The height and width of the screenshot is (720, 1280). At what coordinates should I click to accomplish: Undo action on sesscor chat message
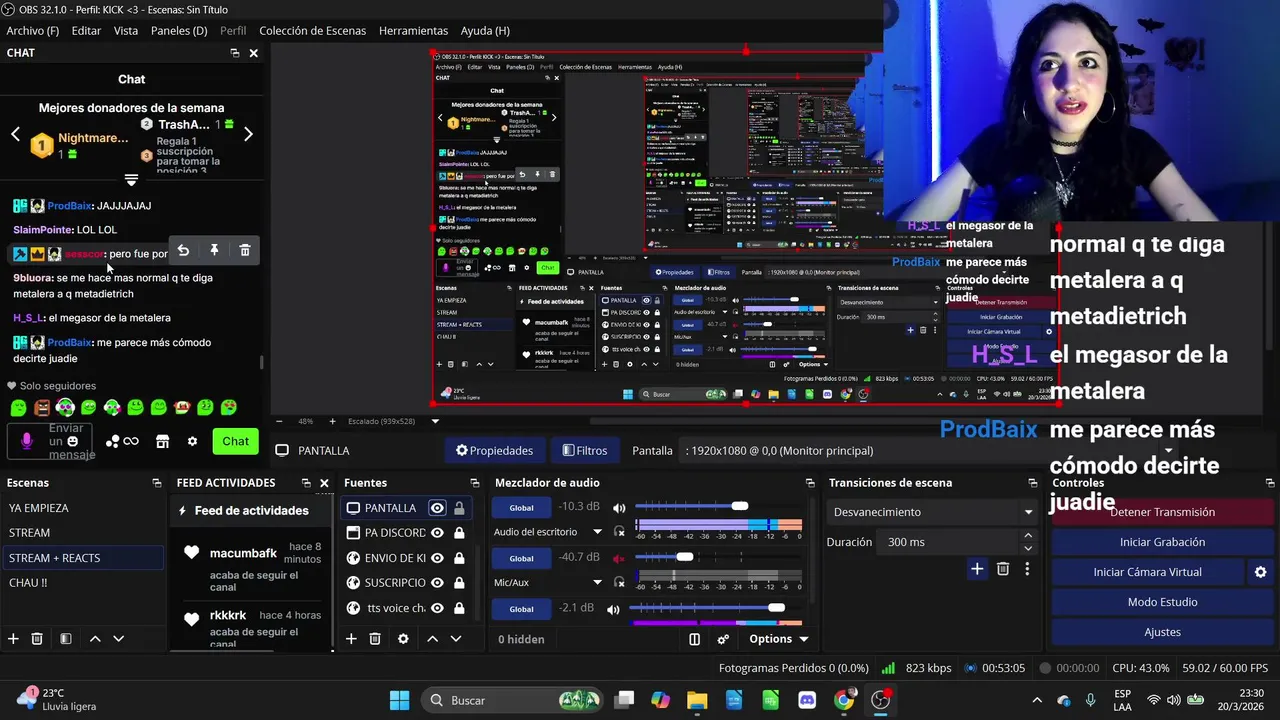point(183,250)
